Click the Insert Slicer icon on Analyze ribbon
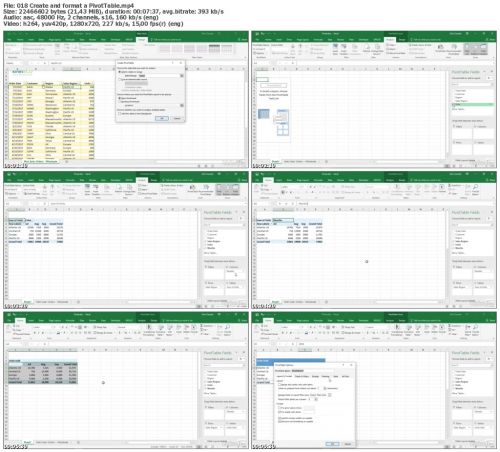Screen dimensions: 500x452 pyautogui.click(x=335, y=48)
